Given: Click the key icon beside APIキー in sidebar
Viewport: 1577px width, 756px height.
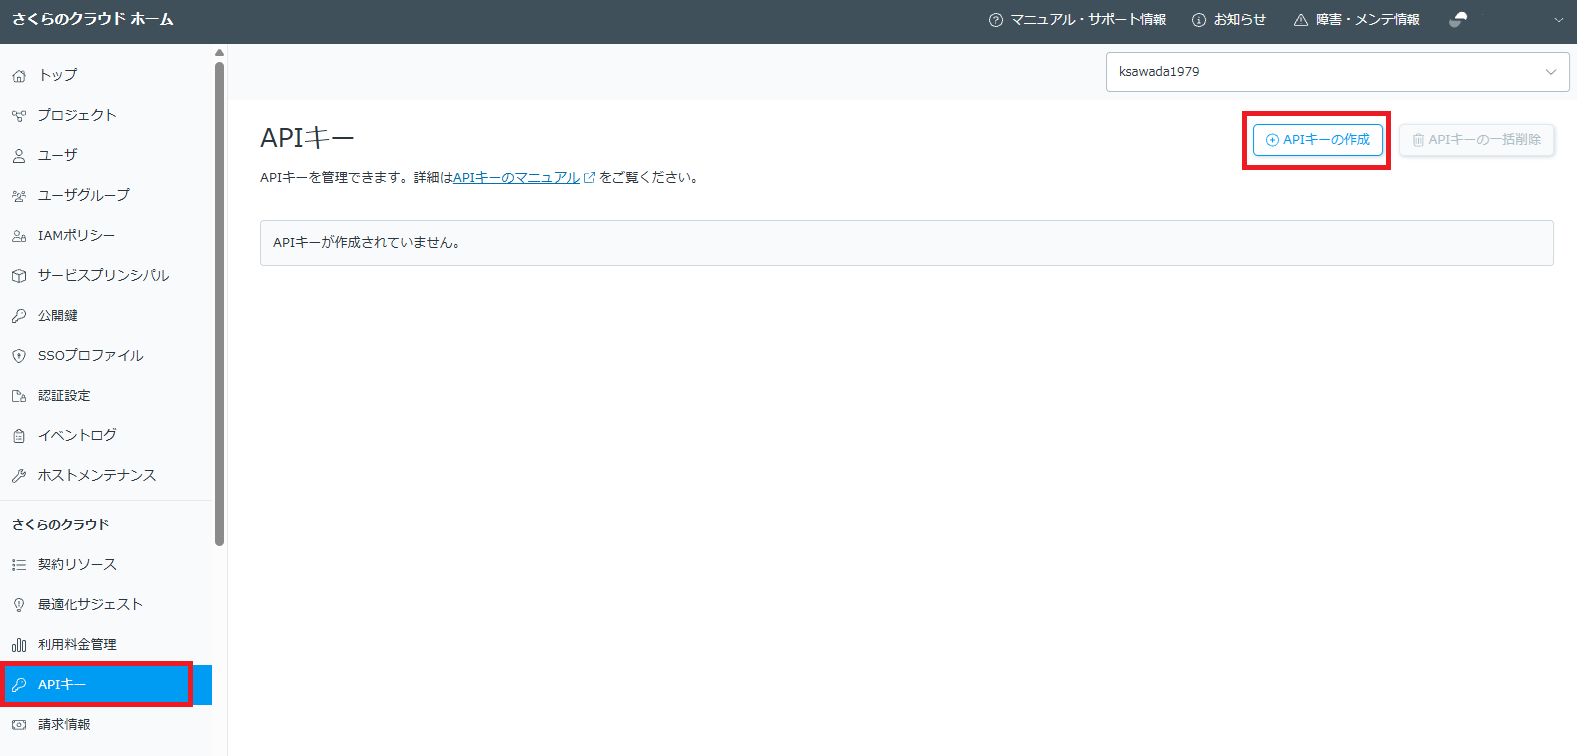Looking at the screenshot, I should coord(19,685).
